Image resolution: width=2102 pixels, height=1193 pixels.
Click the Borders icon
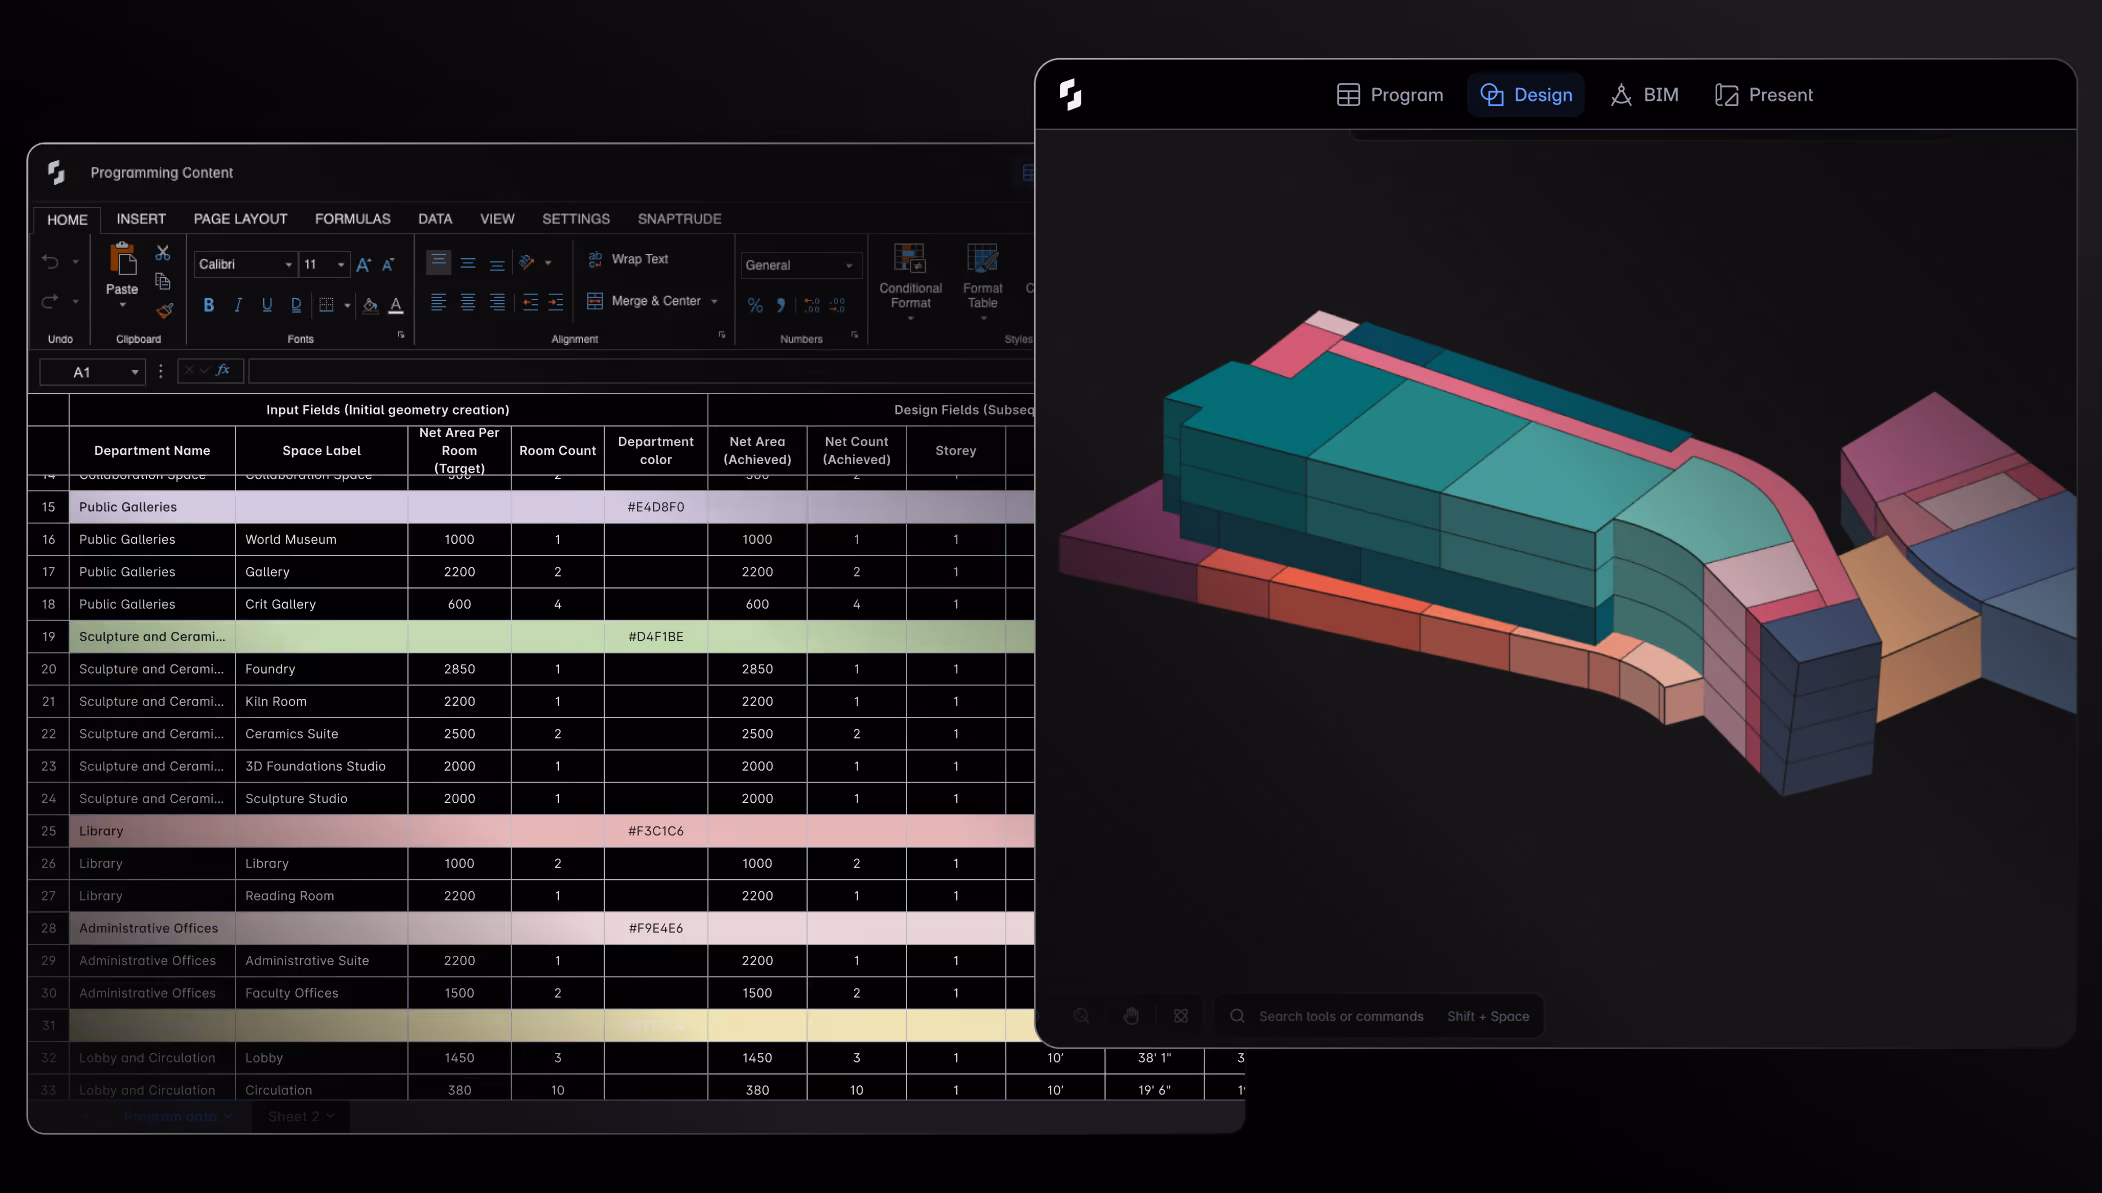click(x=326, y=305)
